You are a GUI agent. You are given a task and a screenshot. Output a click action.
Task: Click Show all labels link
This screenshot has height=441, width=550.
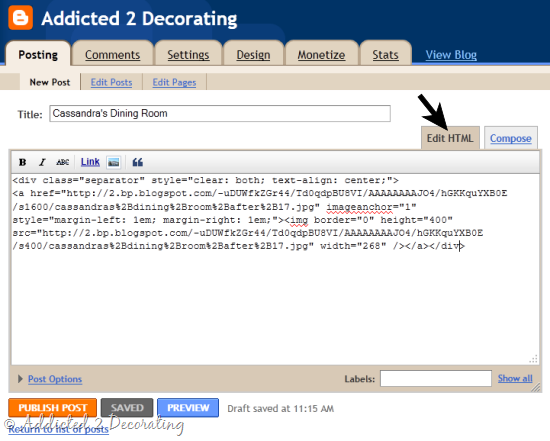pos(515,378)
